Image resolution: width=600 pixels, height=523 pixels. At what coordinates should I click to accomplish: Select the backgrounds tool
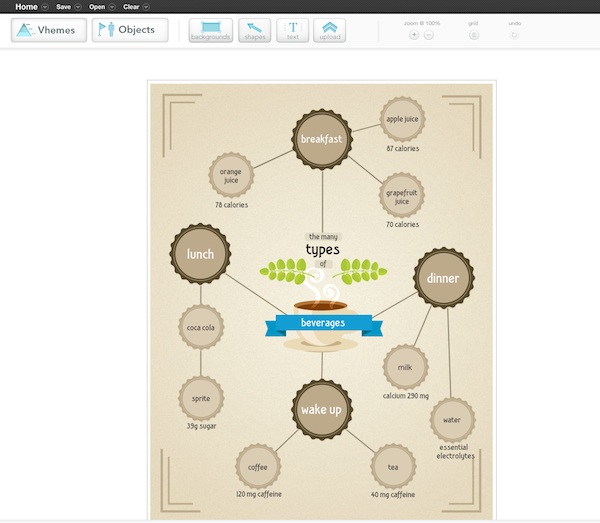(210, 30)
